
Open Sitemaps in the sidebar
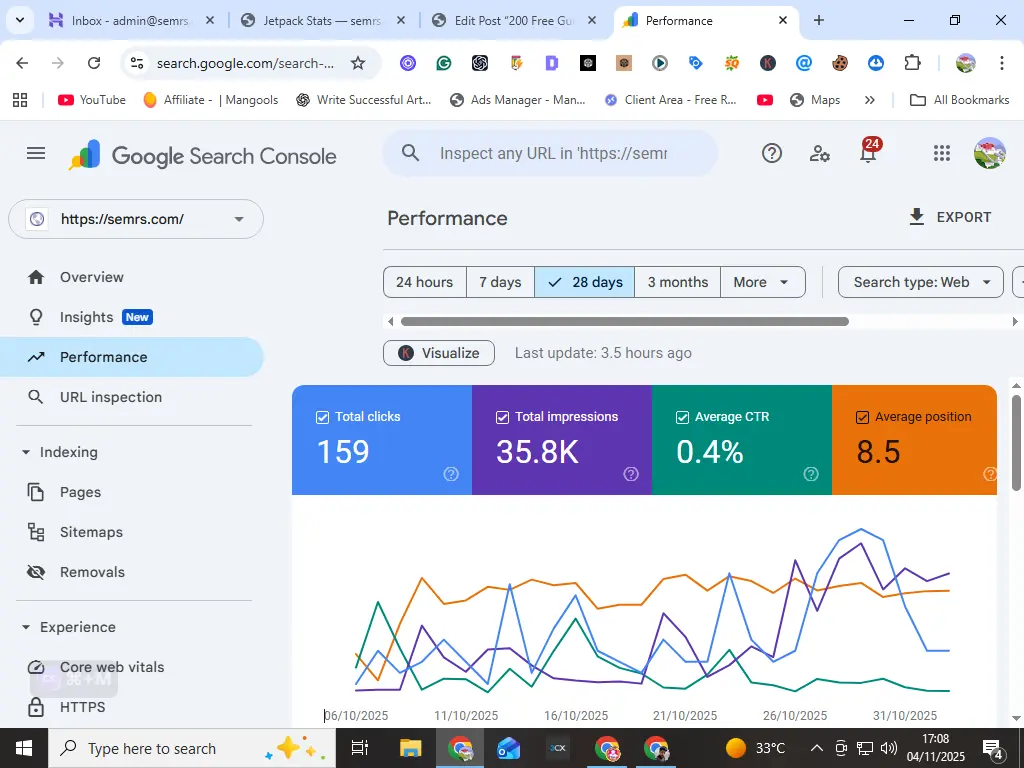click(131, 532)
